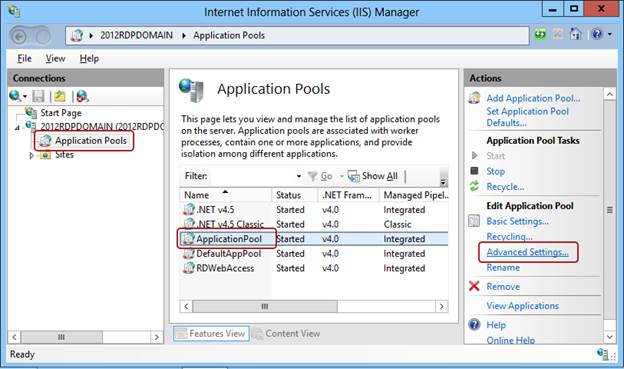Click the blue Help question-mark toolbar icon

tap(597, 35)
